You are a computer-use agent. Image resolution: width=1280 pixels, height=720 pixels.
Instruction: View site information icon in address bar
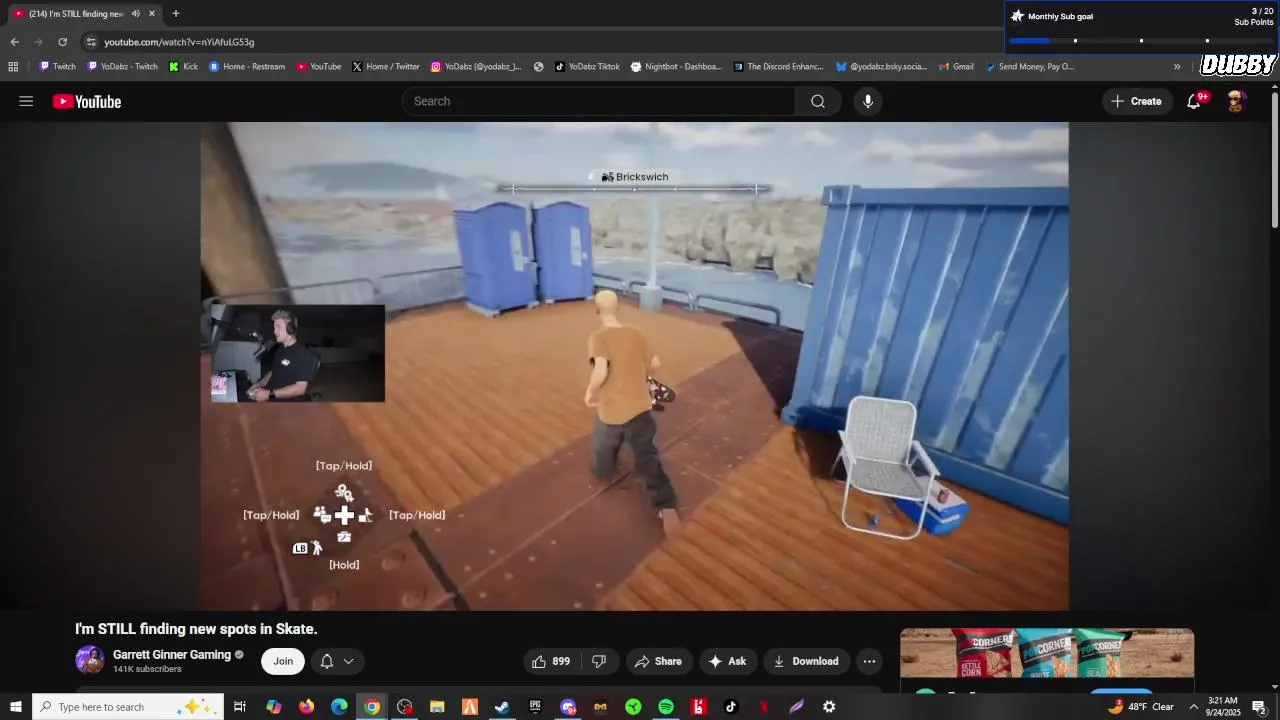tap(91, 42)
